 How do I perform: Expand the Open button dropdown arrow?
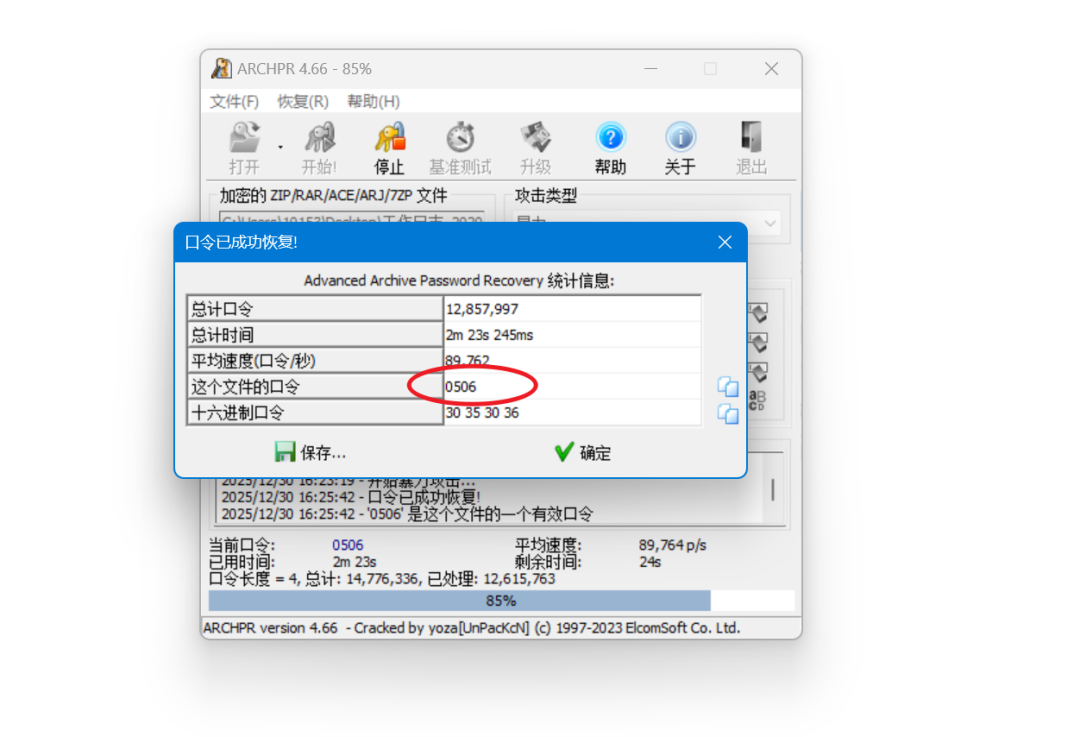(280, 147)
